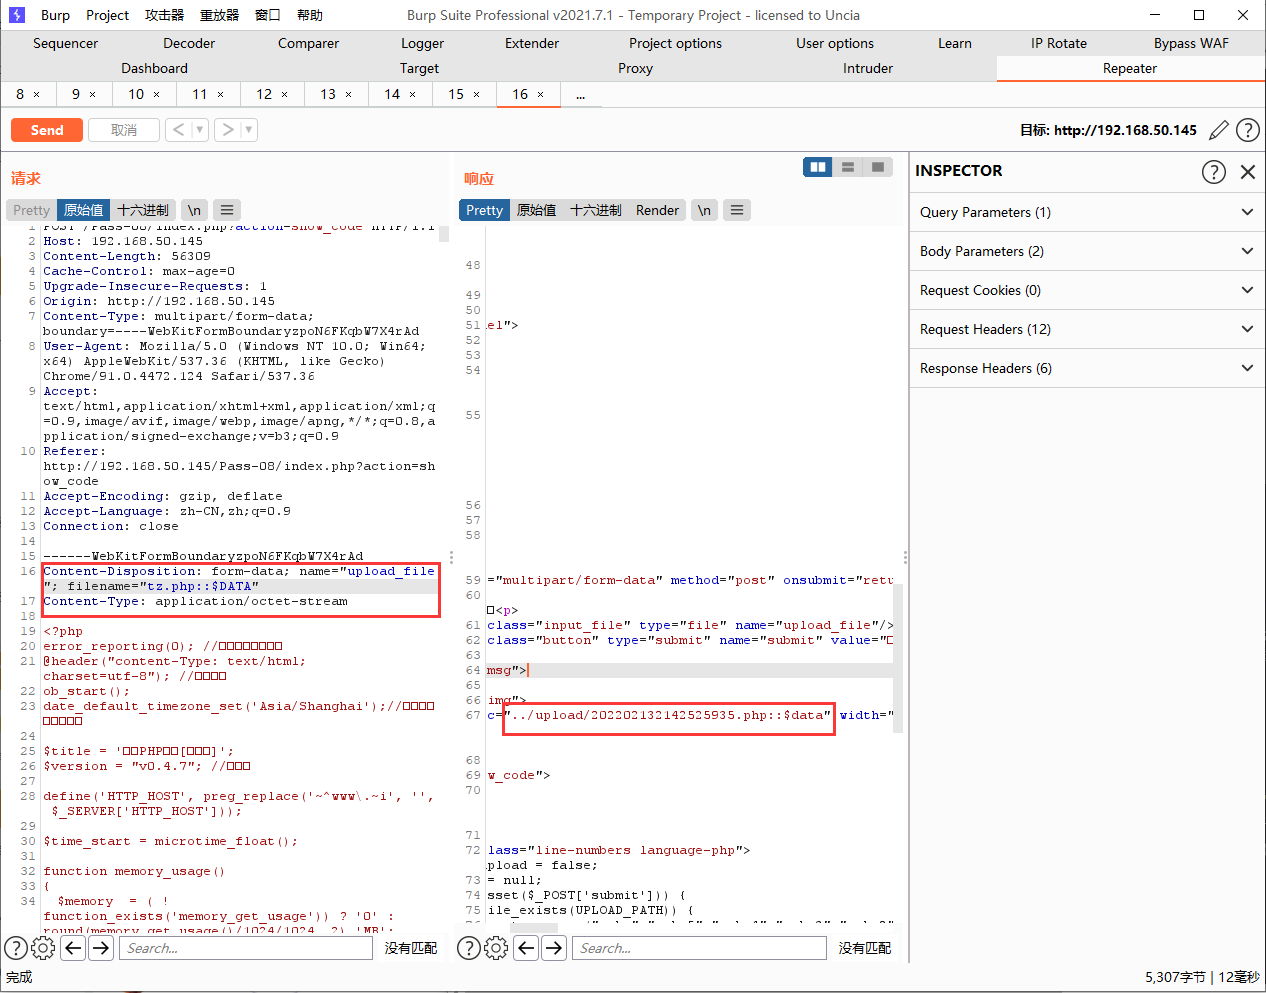Viewport: 1266px width, 993px height.
Task: Switch to the Proxy tab
Action: coord(635,68)
